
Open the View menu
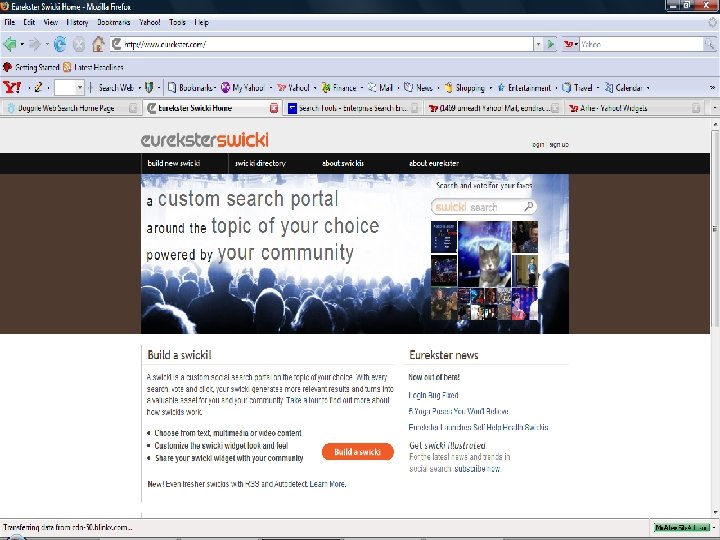pos(51,22)
